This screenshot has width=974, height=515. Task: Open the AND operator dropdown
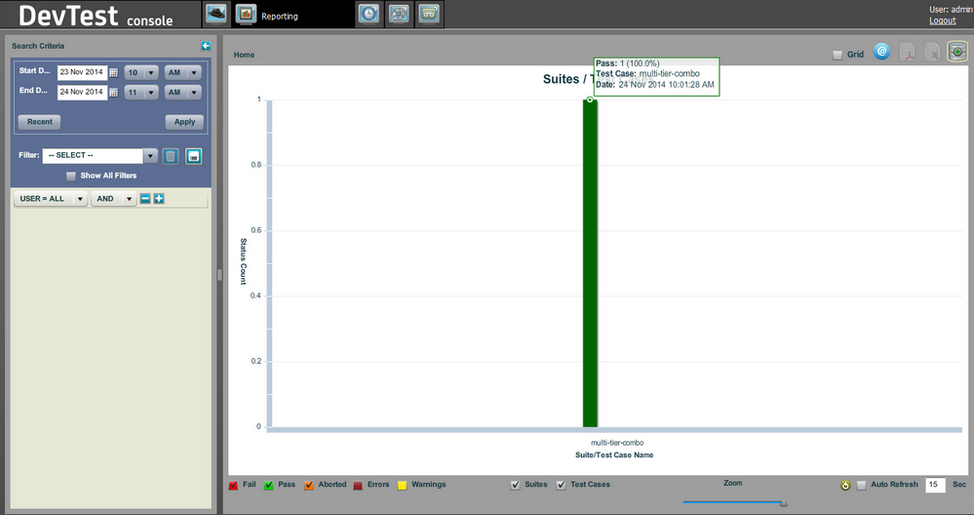(x=114, y=199)
